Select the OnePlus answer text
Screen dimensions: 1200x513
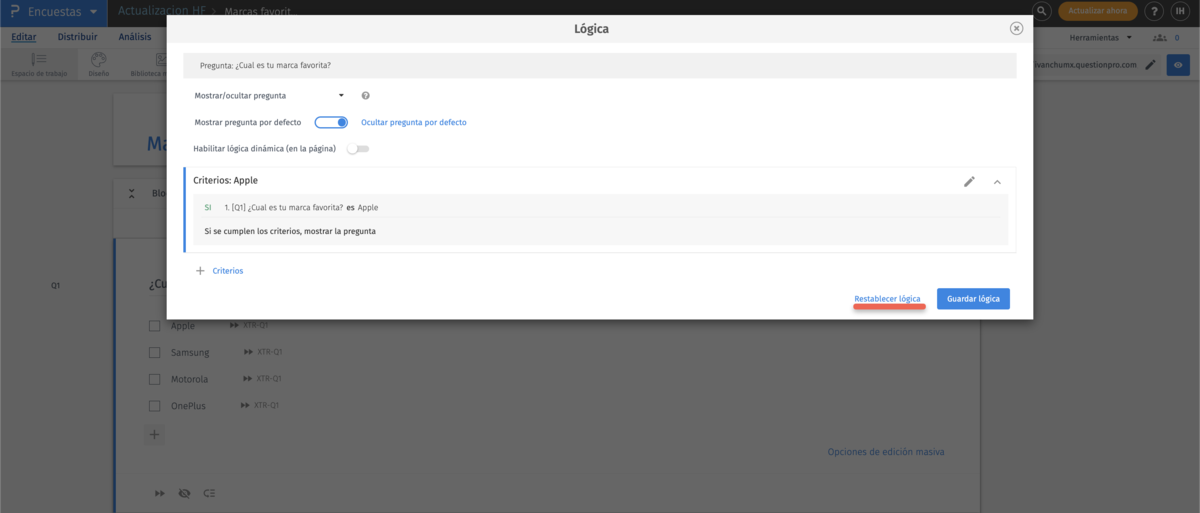coord(188,407)
